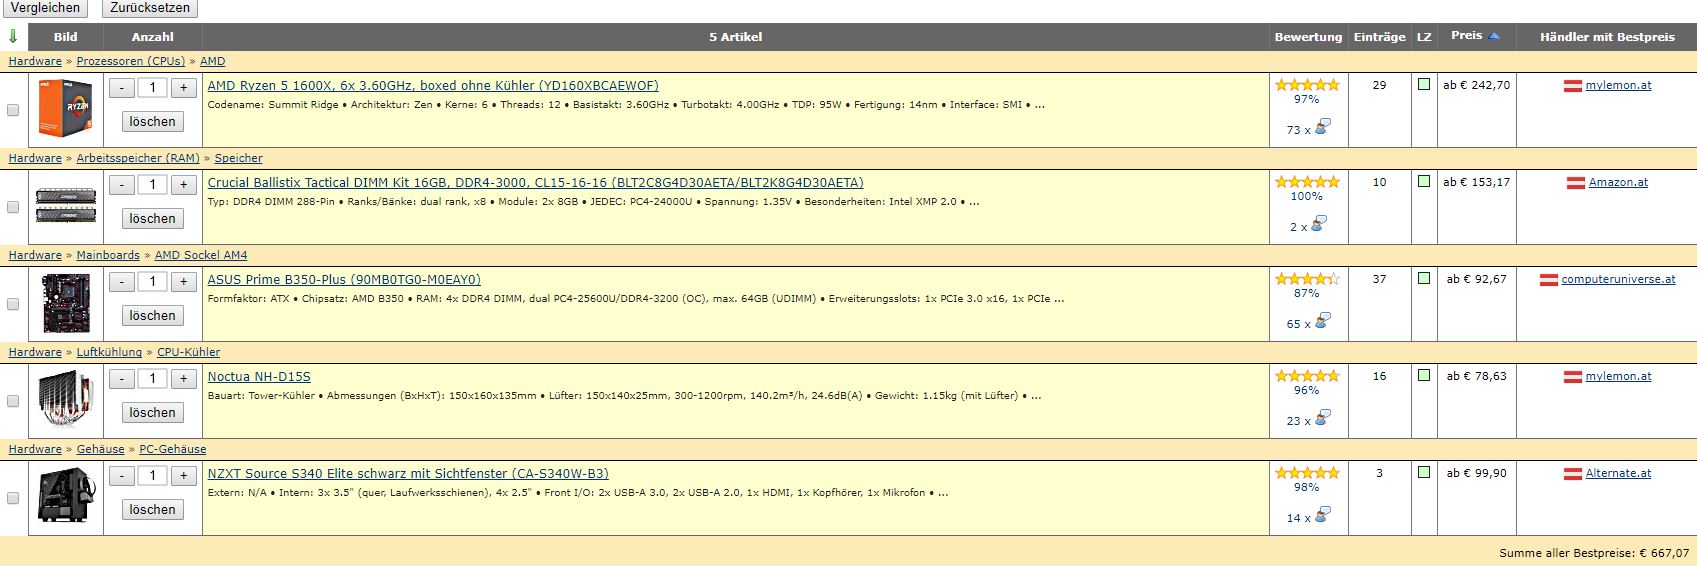
Task: Delete ASUS Prime B350-Plus with löschen
Action: 153,316
